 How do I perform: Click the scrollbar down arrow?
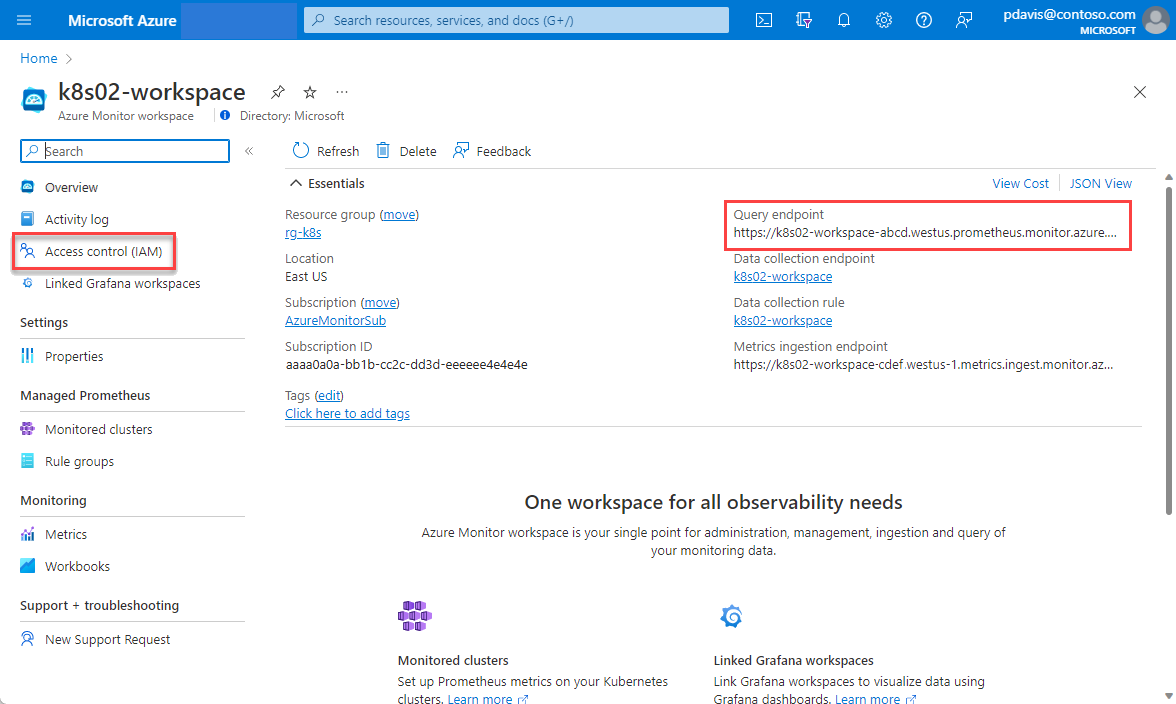[x=1168, y=697]
